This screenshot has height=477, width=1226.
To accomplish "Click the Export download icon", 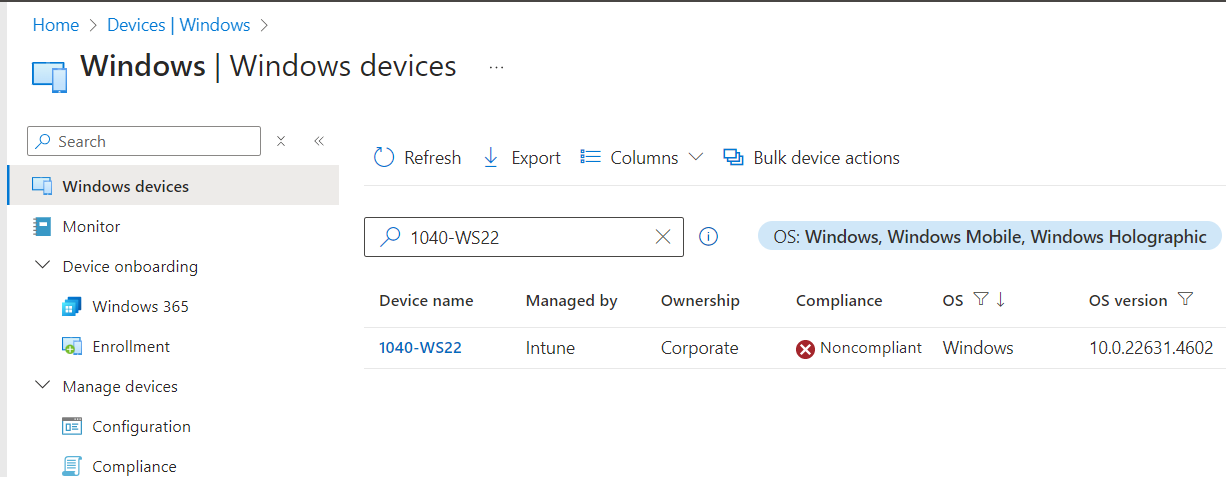I will pyautogui.click(x=491, y=158).
